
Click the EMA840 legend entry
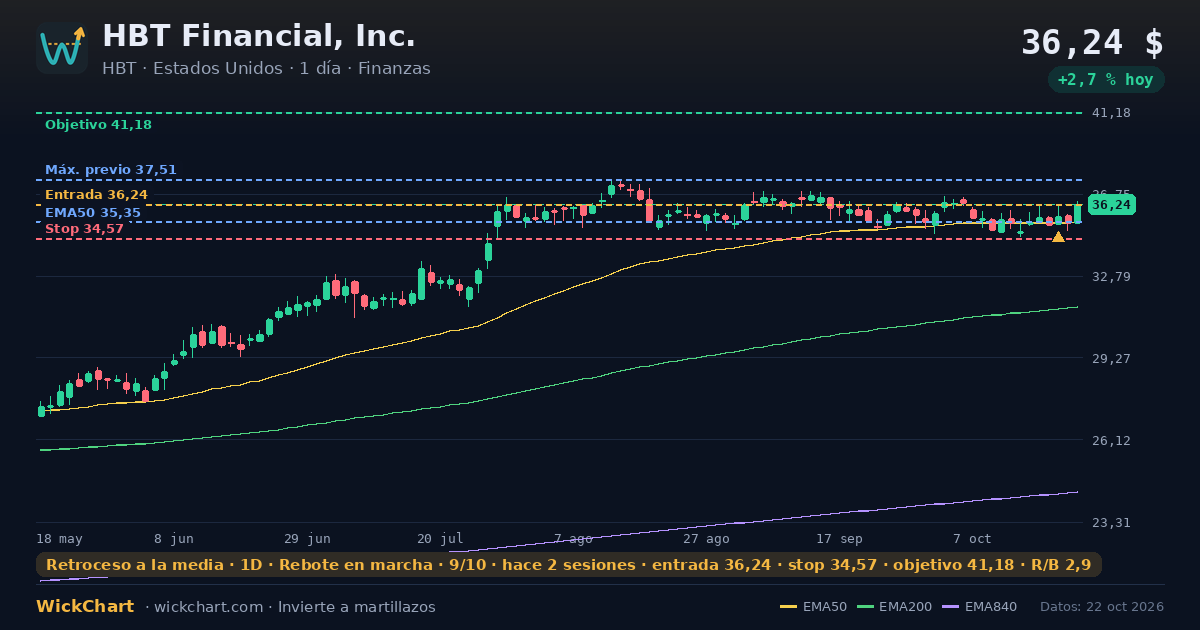(x=980, y=607)
